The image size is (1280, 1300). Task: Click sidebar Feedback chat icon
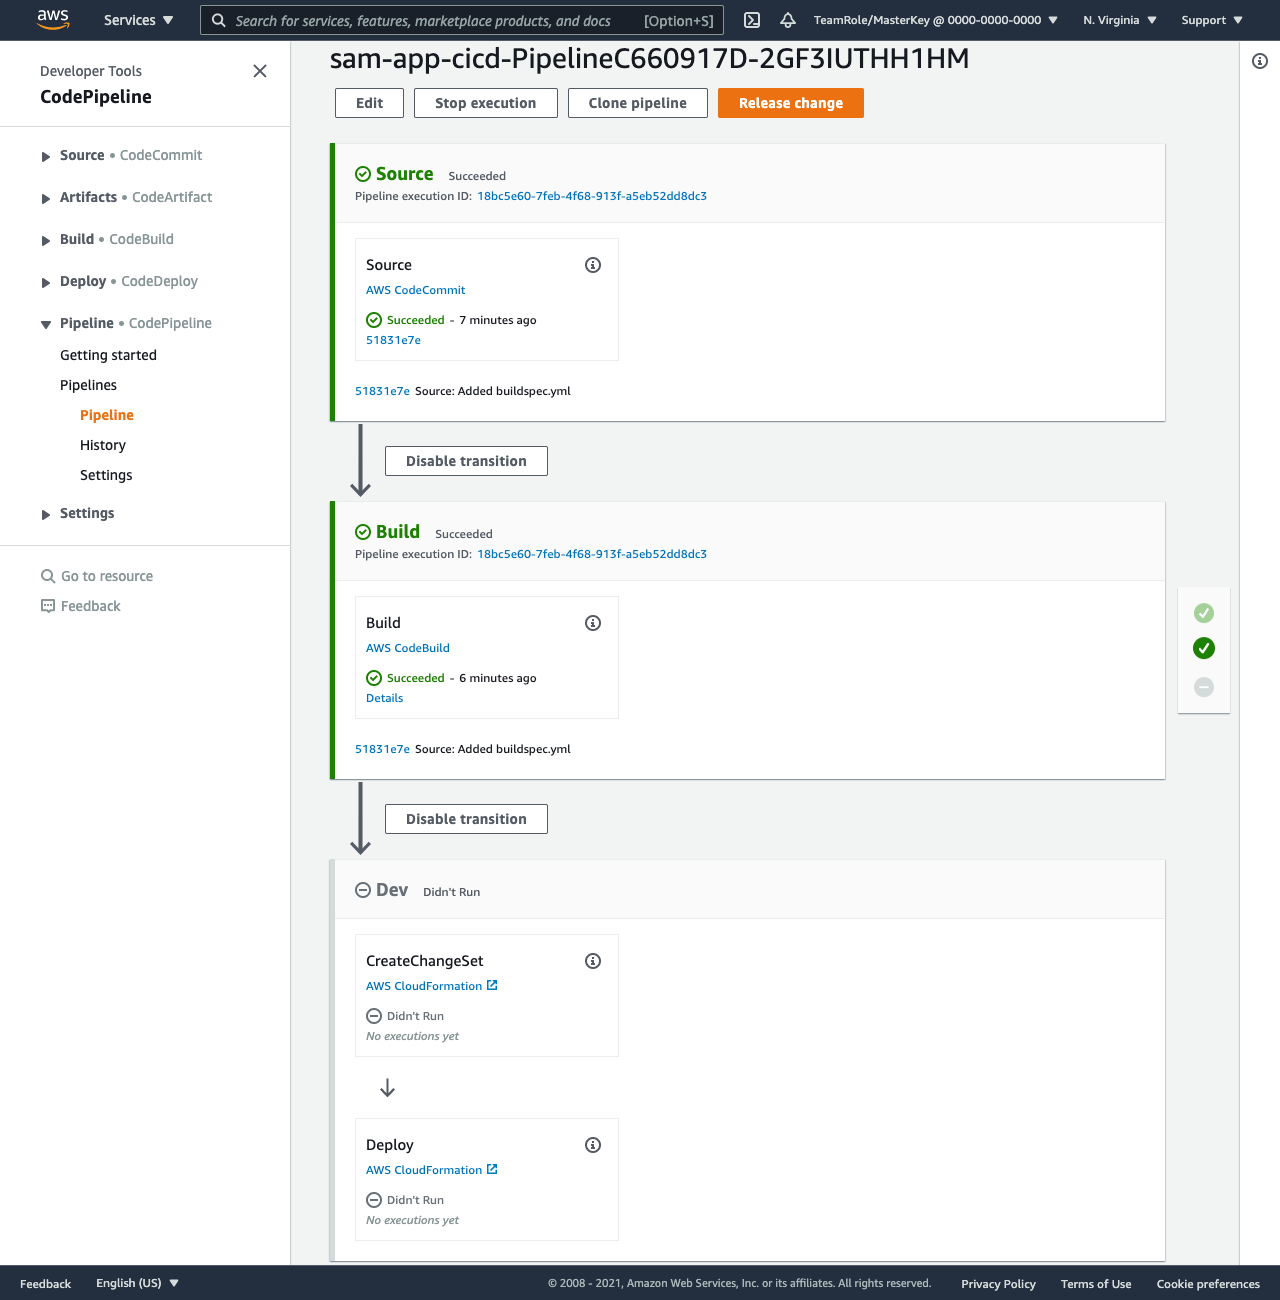tap(48, 606)
